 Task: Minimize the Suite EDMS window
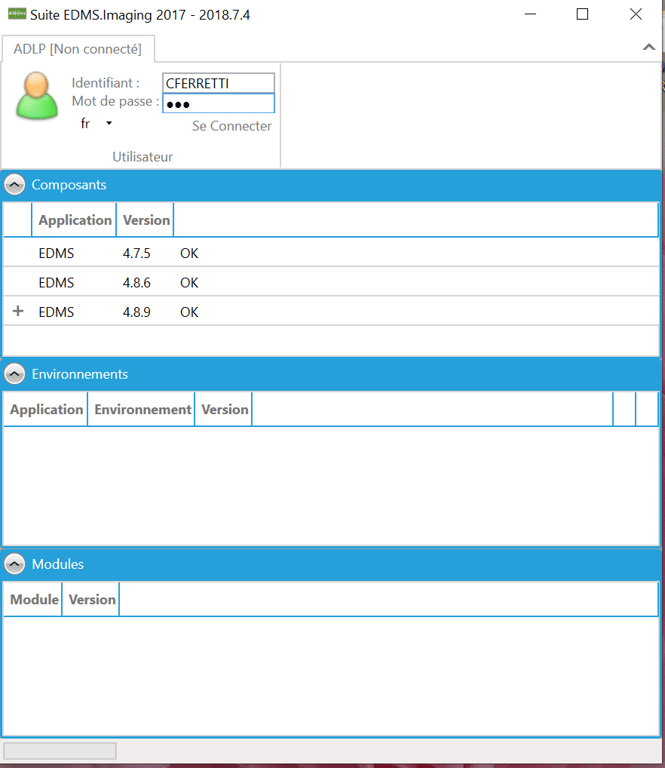pyautogui.click(x=530, y=14)
